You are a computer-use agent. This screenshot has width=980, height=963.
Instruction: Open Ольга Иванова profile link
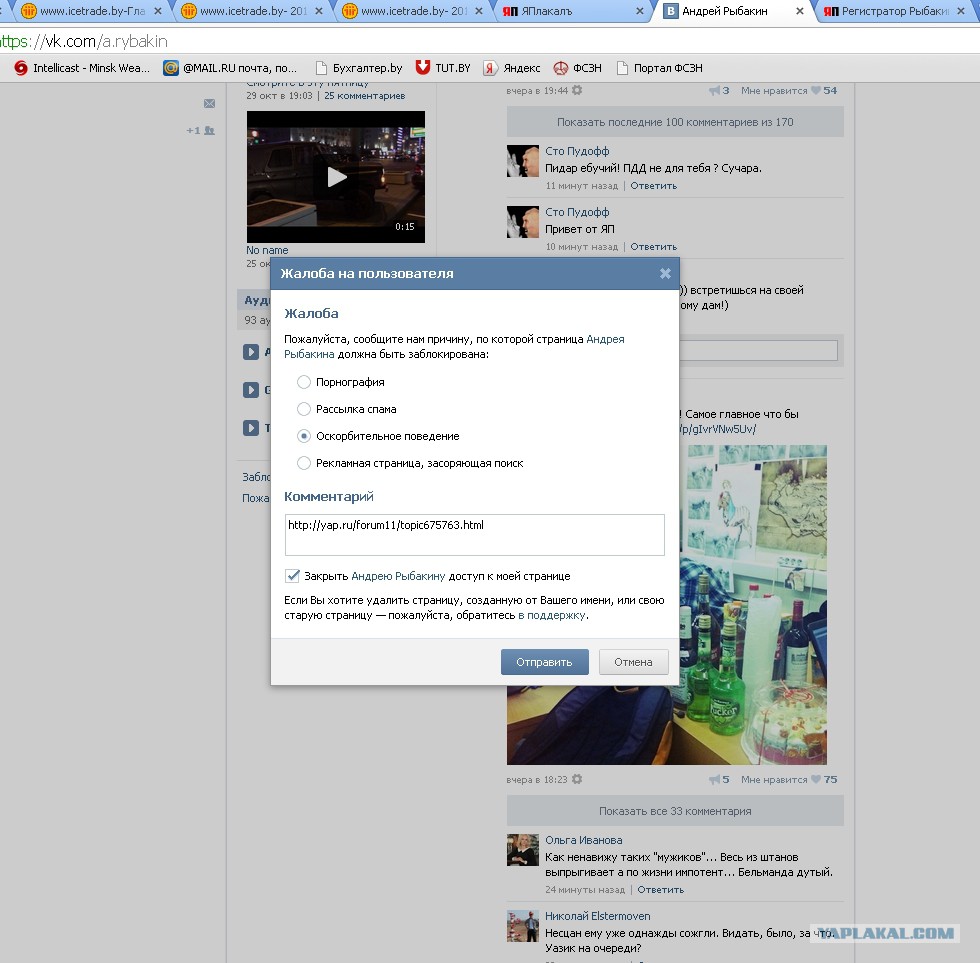(x=583, y=840)
